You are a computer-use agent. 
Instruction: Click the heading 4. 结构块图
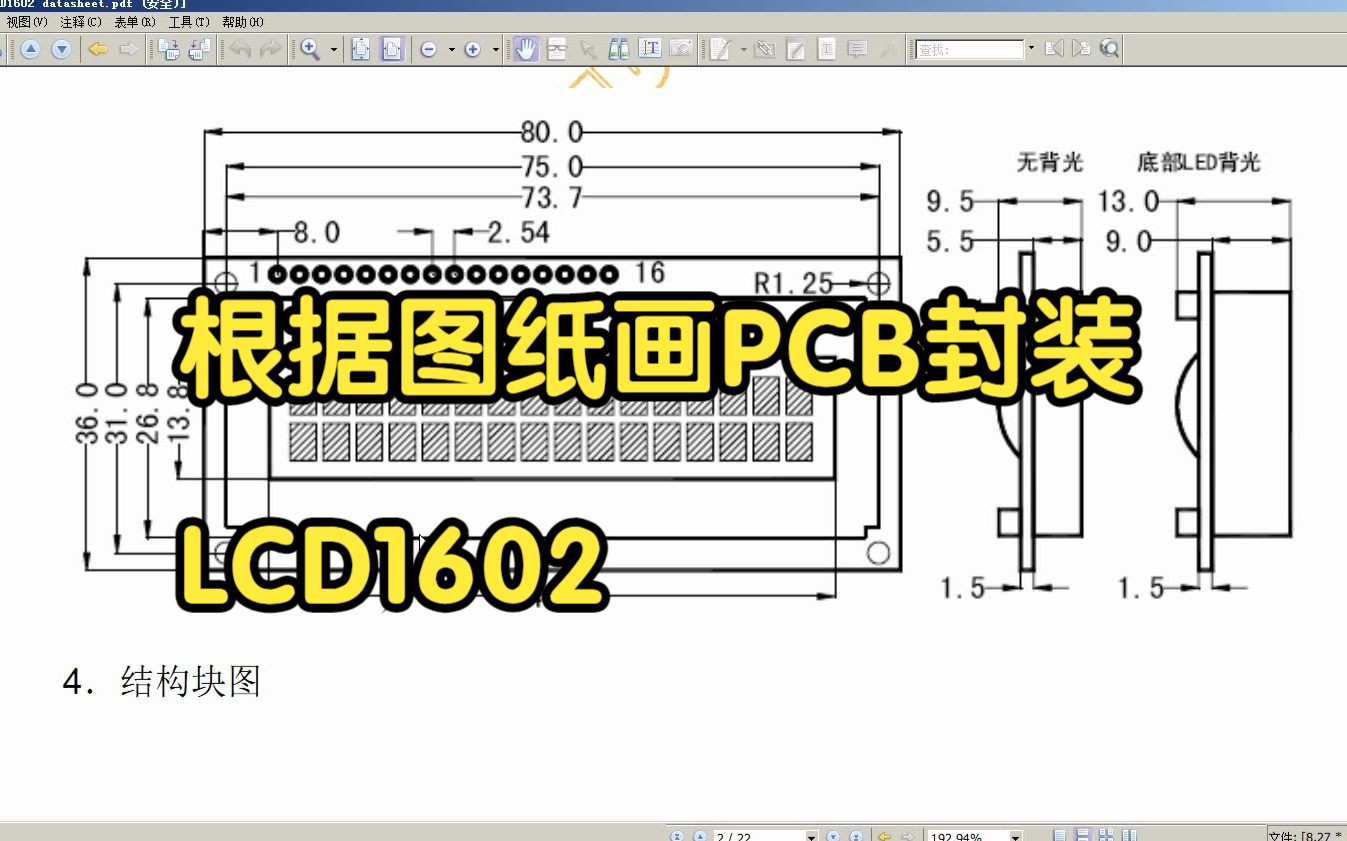tap(162, 682)
